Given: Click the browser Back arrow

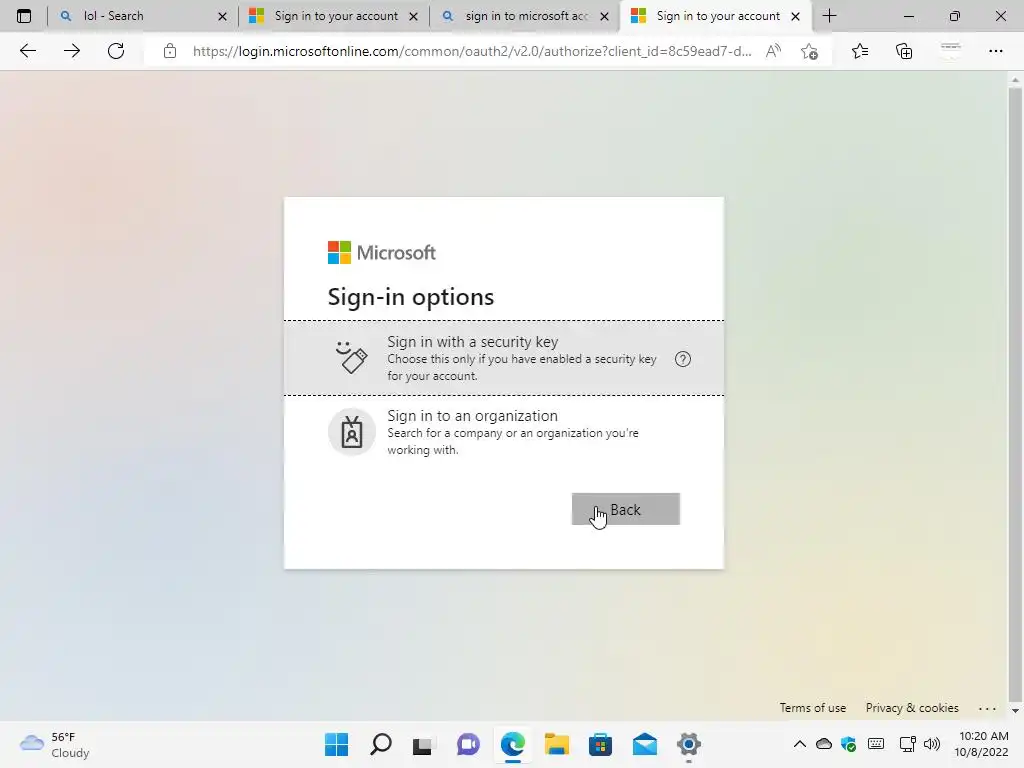Looking at the screenshot, I should 27,51.
